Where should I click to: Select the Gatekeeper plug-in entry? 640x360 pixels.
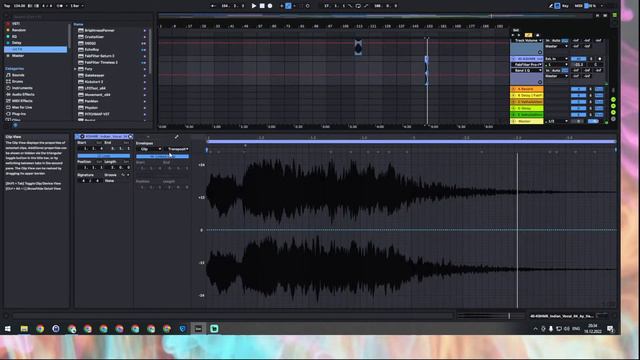coord(94,76)
